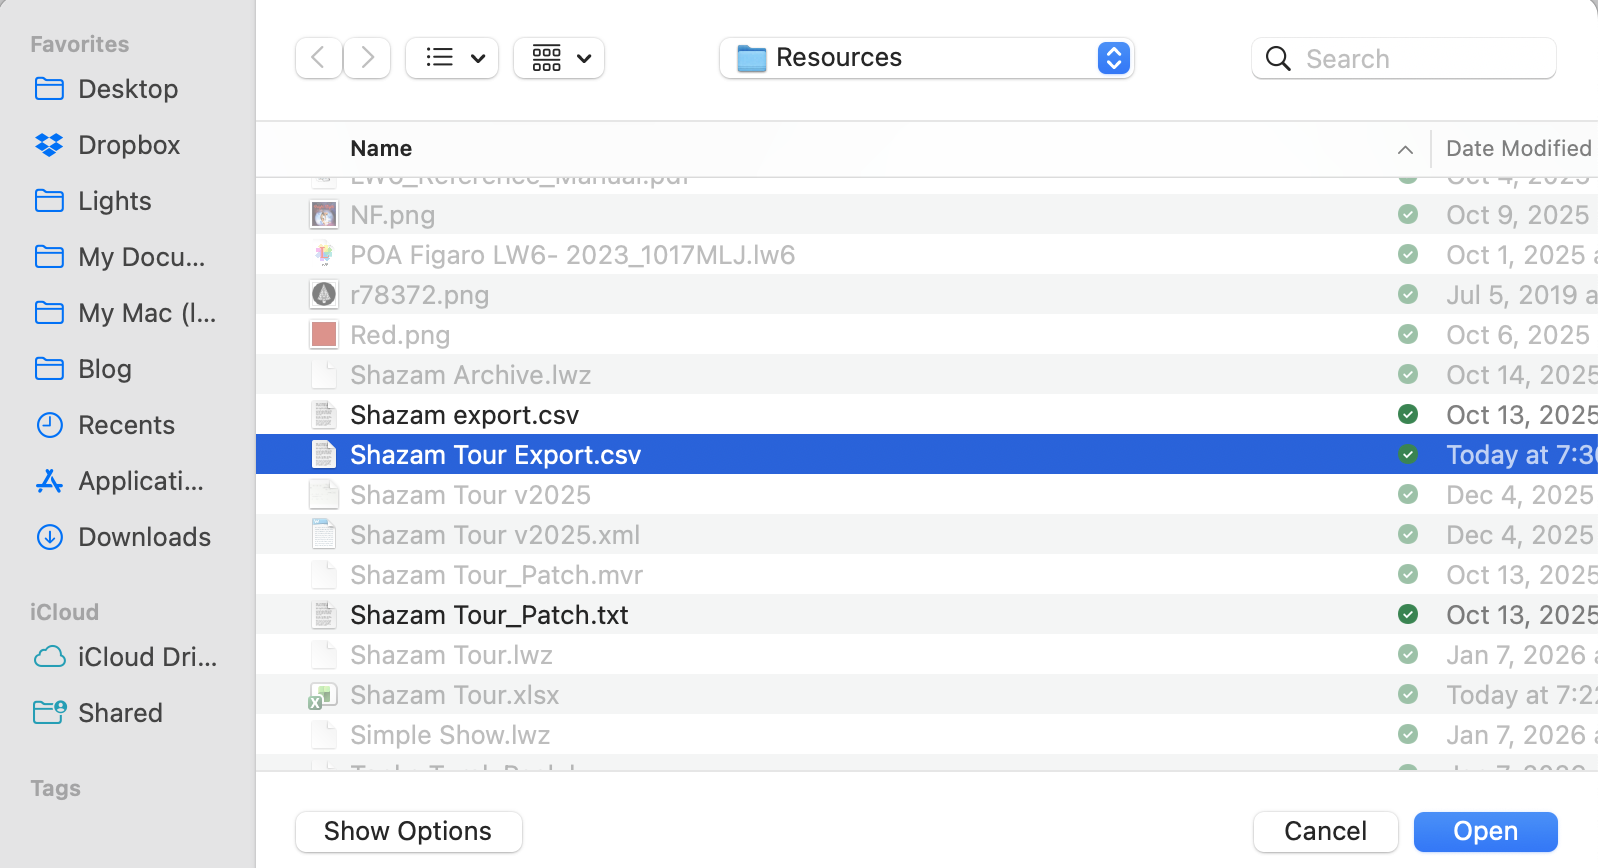The image size is (1598, 868).
Task: Click the forward navigation arrow
Action: point(367,58)
